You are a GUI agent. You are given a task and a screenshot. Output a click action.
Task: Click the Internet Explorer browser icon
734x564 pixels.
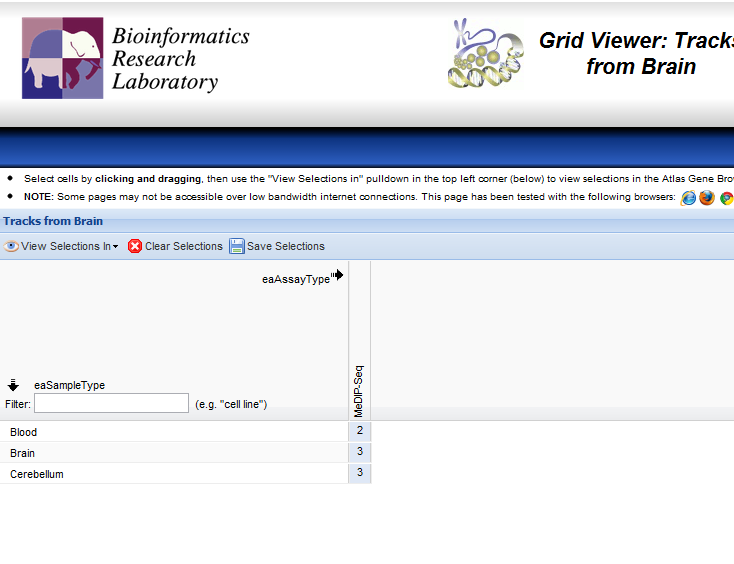click(688, 198)
